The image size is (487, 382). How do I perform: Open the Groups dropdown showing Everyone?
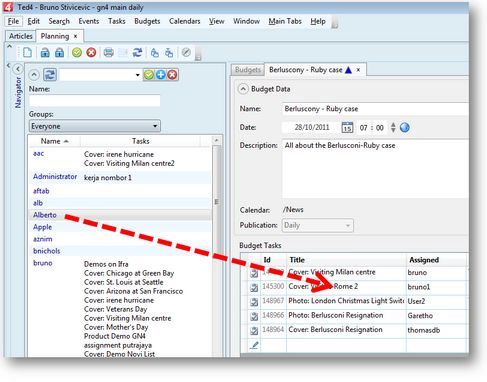[x=95, y=126]
